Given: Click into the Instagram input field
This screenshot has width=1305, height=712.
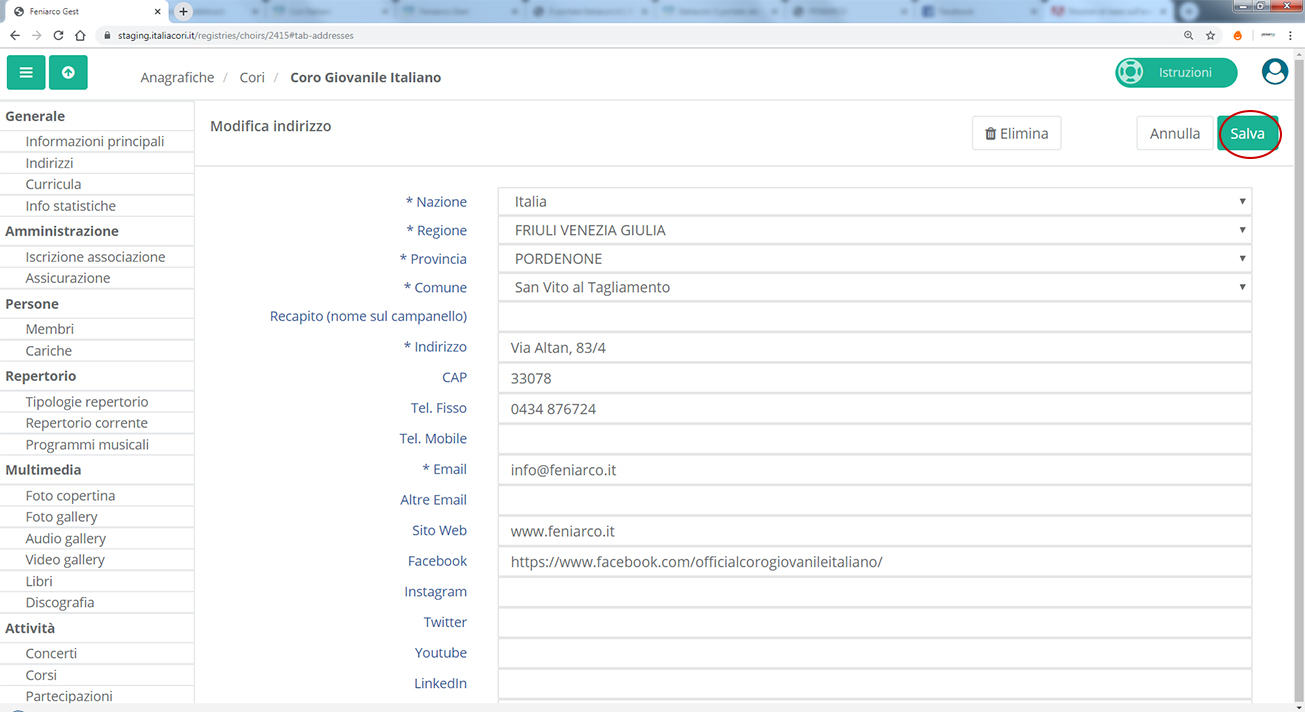Looking at the screenshot, I should pos(874,592).
